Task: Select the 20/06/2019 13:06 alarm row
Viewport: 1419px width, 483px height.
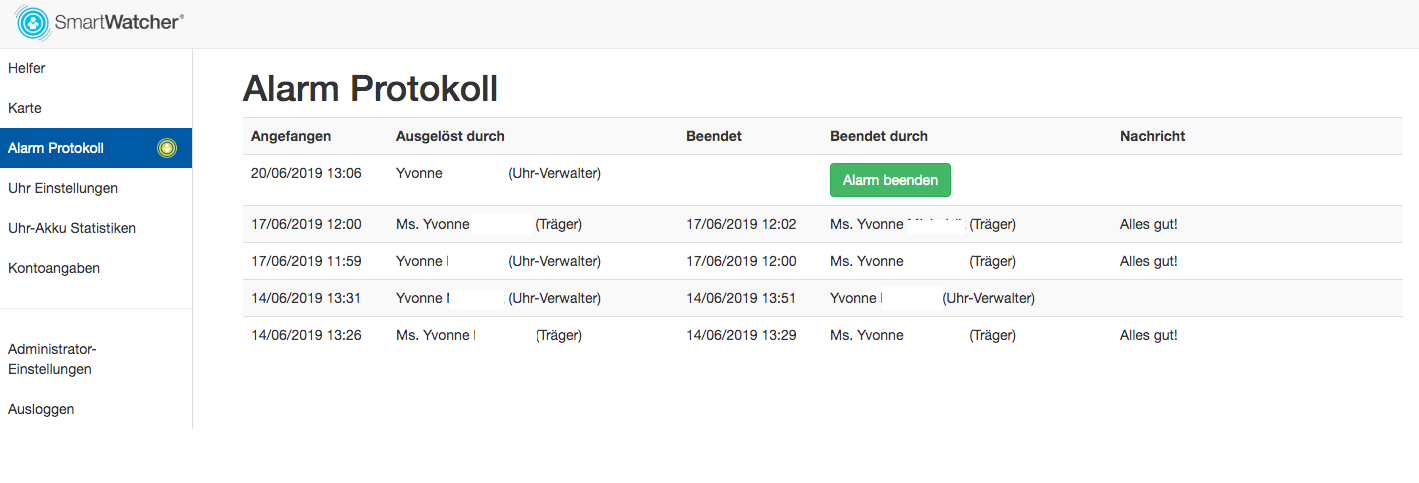Action: [x=822, y=180]
